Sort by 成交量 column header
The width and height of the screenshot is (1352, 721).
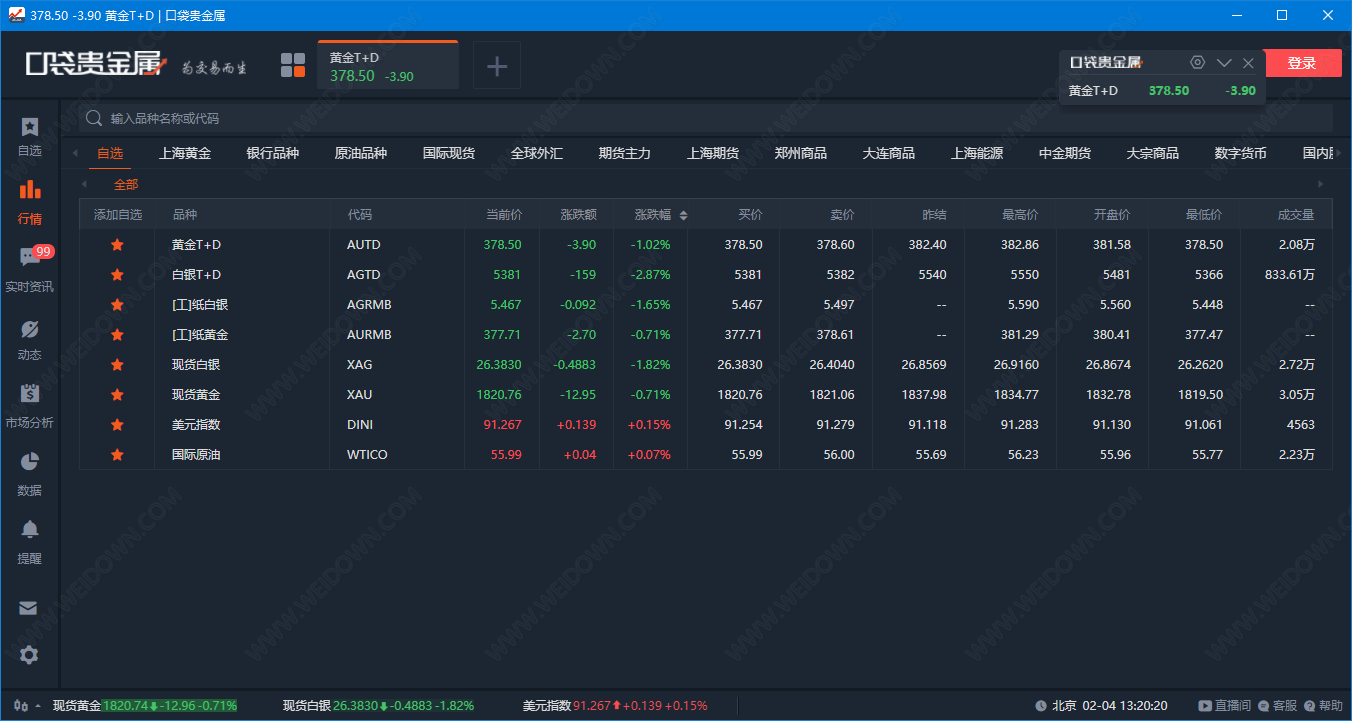pyautogui.click(x=1296, y=215)
